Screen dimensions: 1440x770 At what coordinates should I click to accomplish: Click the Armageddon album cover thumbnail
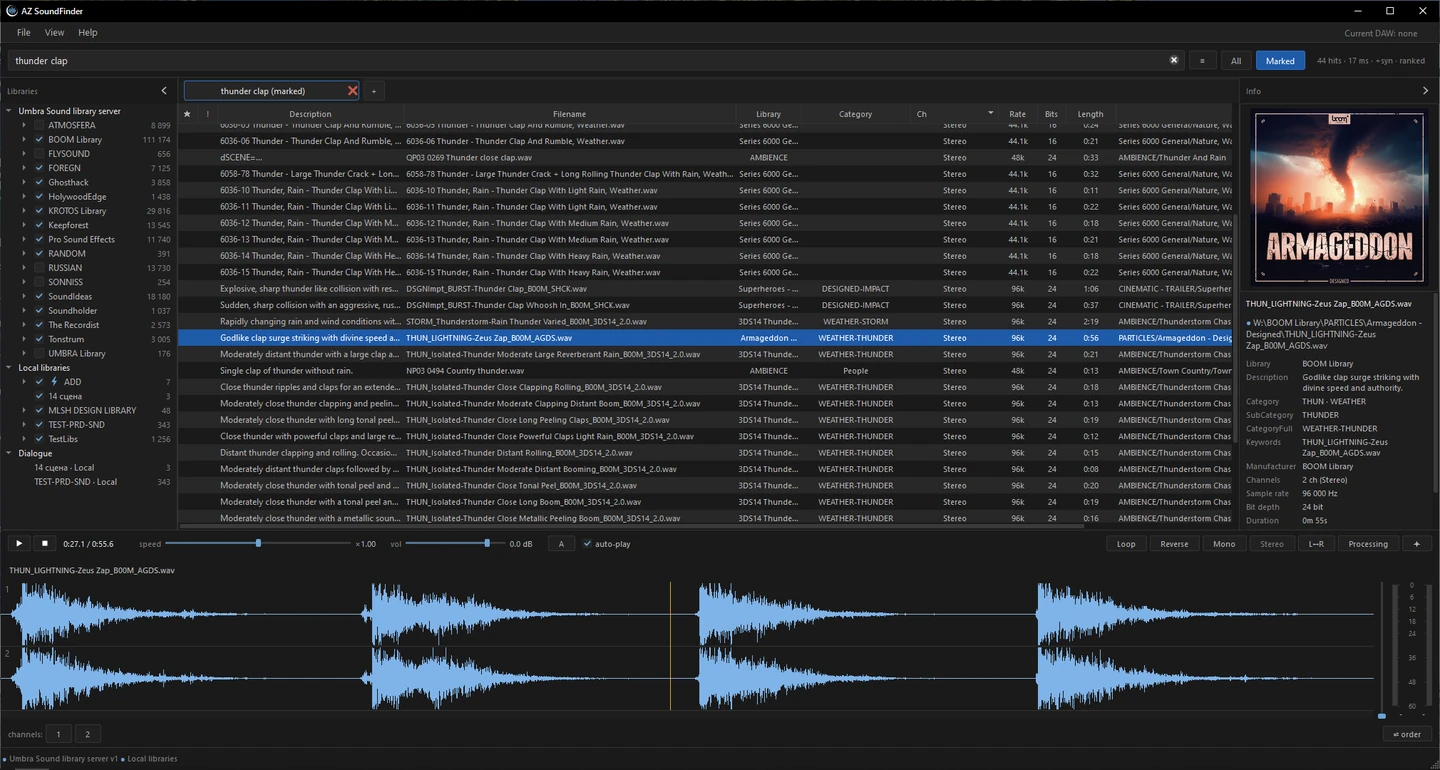[1338, 197]
